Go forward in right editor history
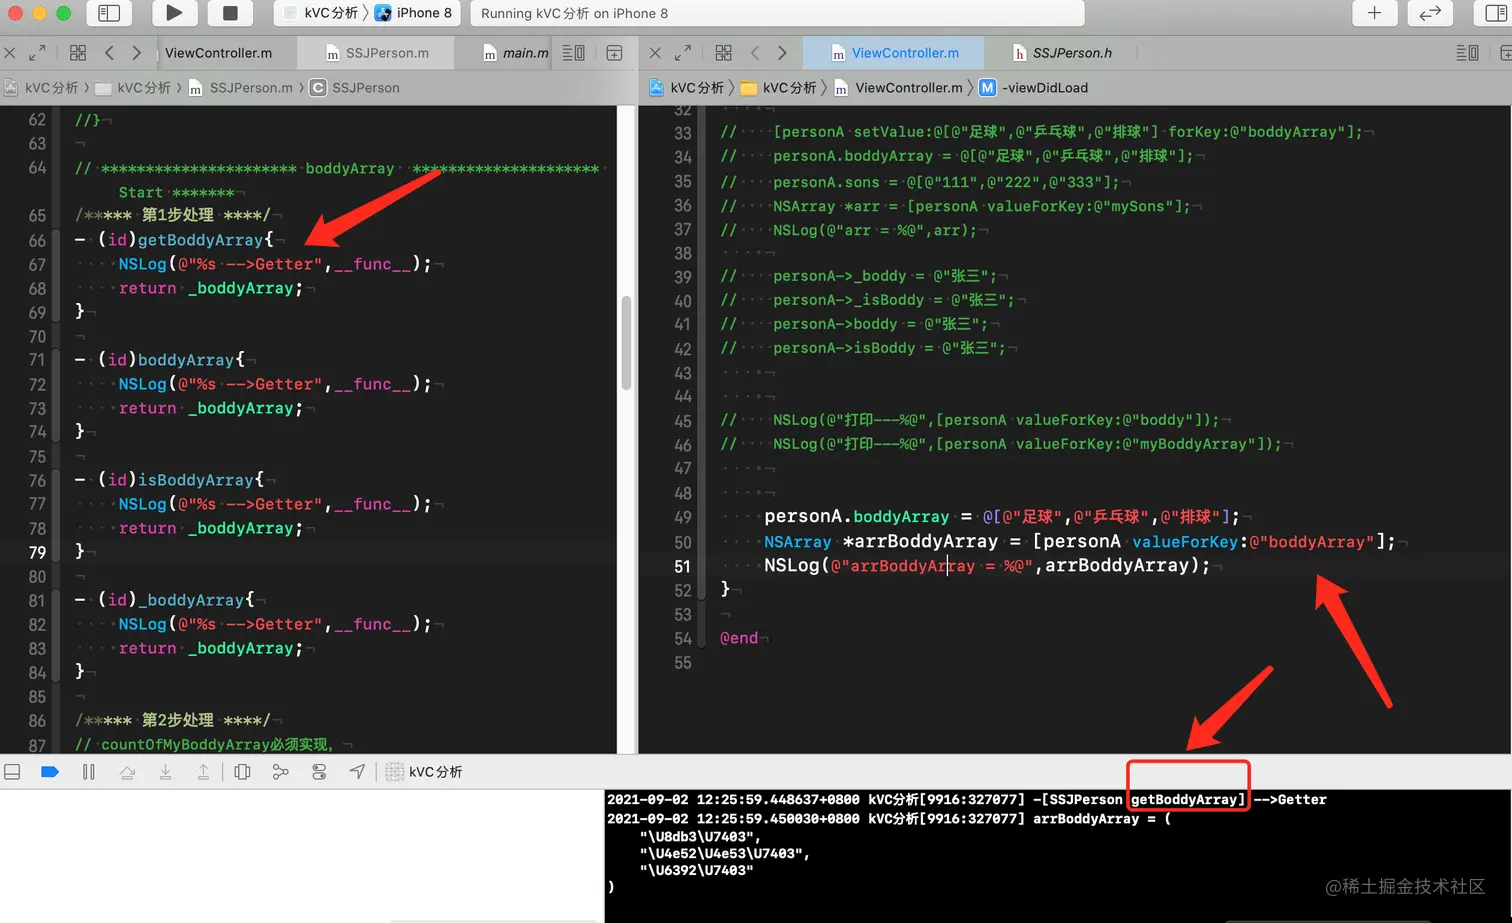This screenshot has width=1512, height=923. pos(782,53)
